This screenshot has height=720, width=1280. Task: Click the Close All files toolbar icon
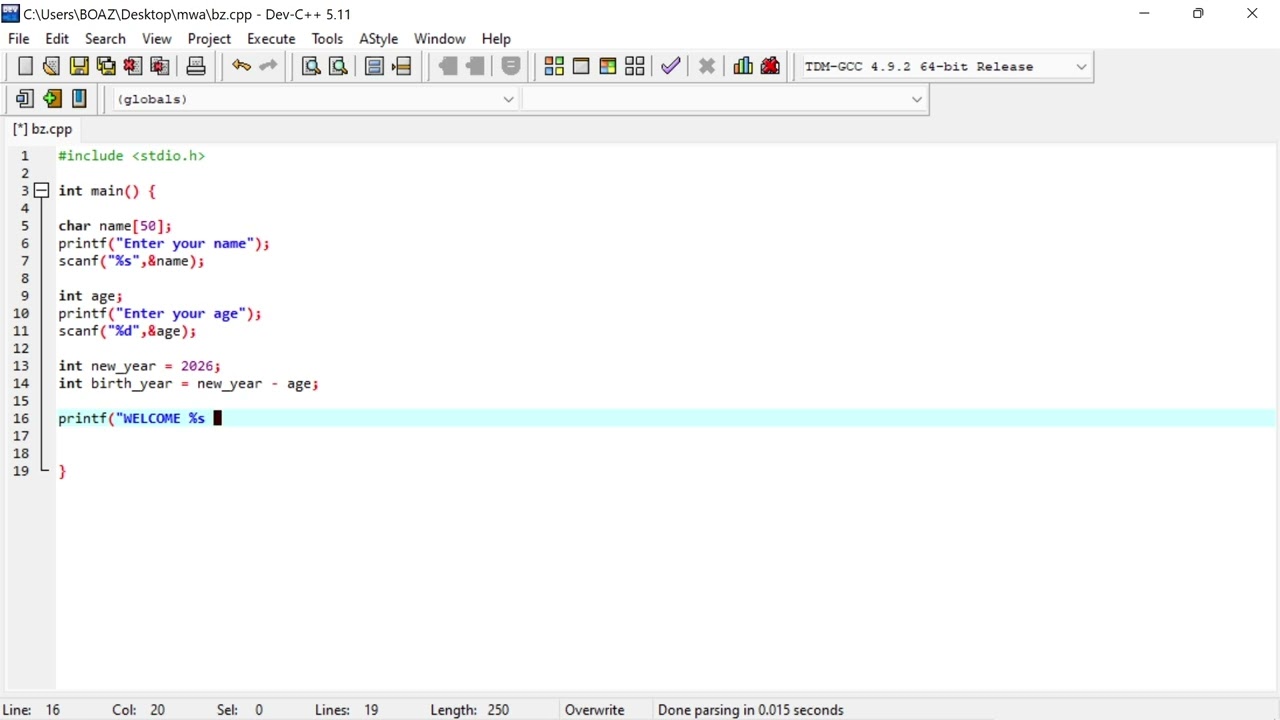160,66
